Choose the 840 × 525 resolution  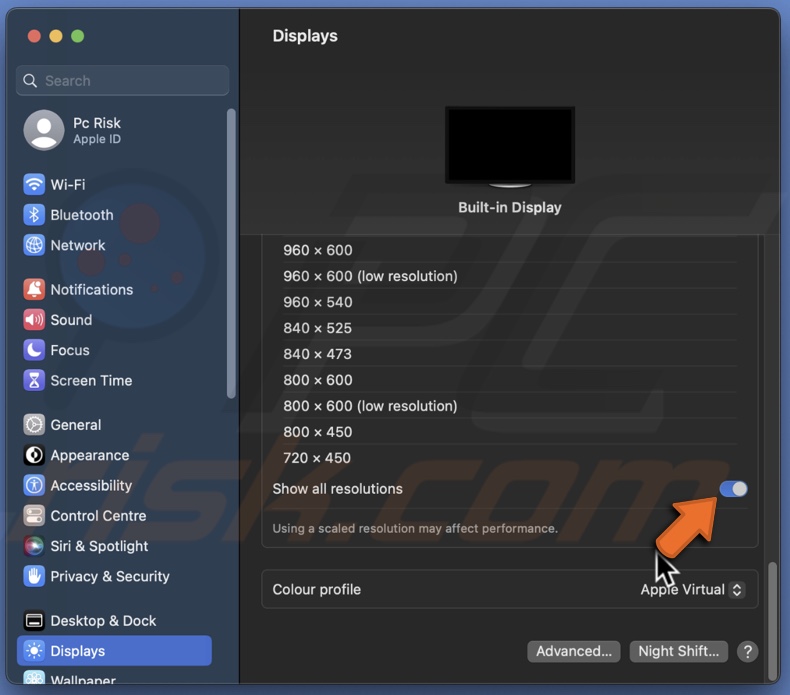(509, 328)
